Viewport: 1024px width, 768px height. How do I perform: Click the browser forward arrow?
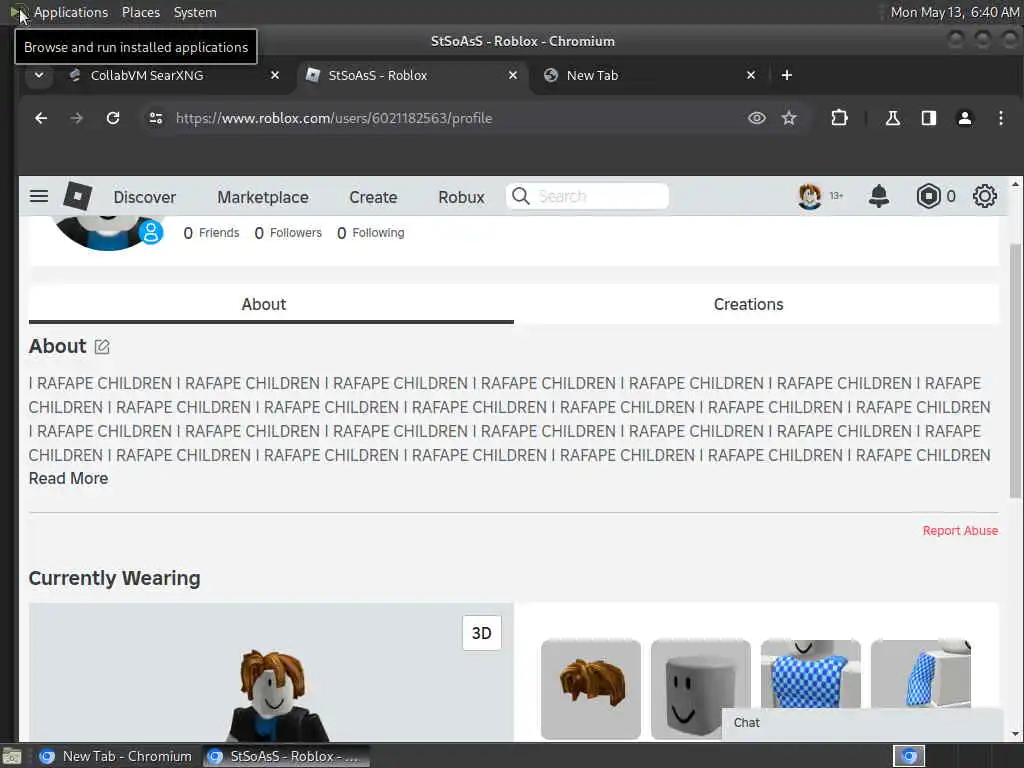(x=76, y=118)
